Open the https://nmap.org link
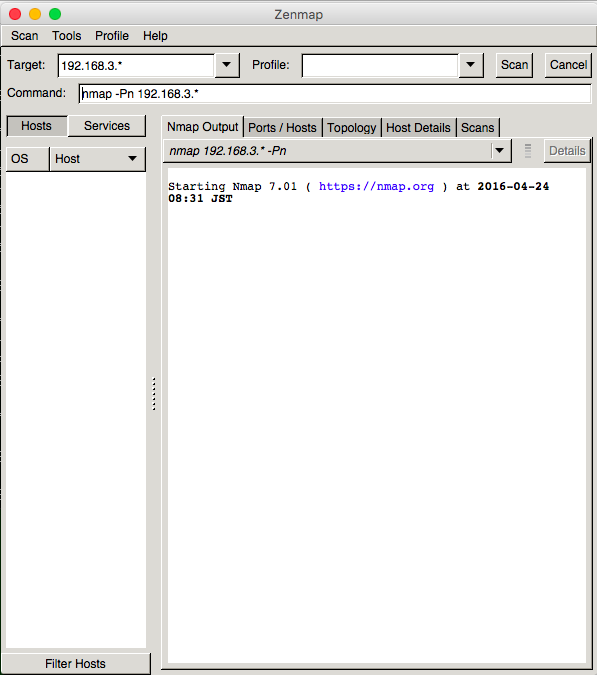This screenshot has width=597, height=675. tap(376, 186)
